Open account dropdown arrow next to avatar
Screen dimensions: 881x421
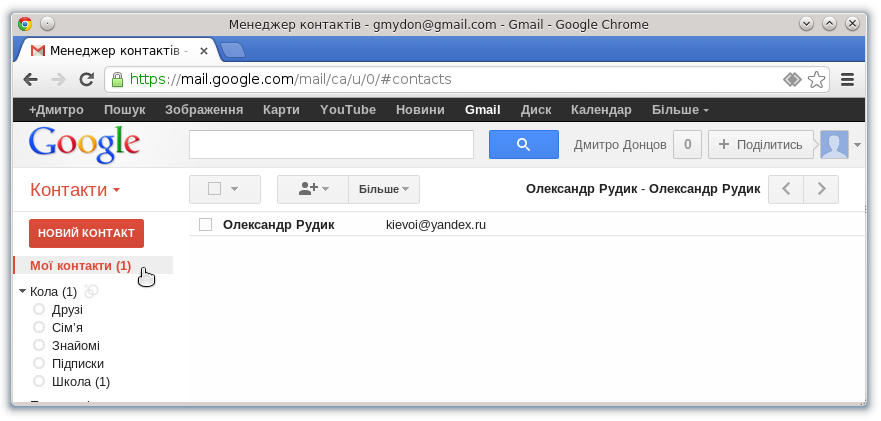857,145
